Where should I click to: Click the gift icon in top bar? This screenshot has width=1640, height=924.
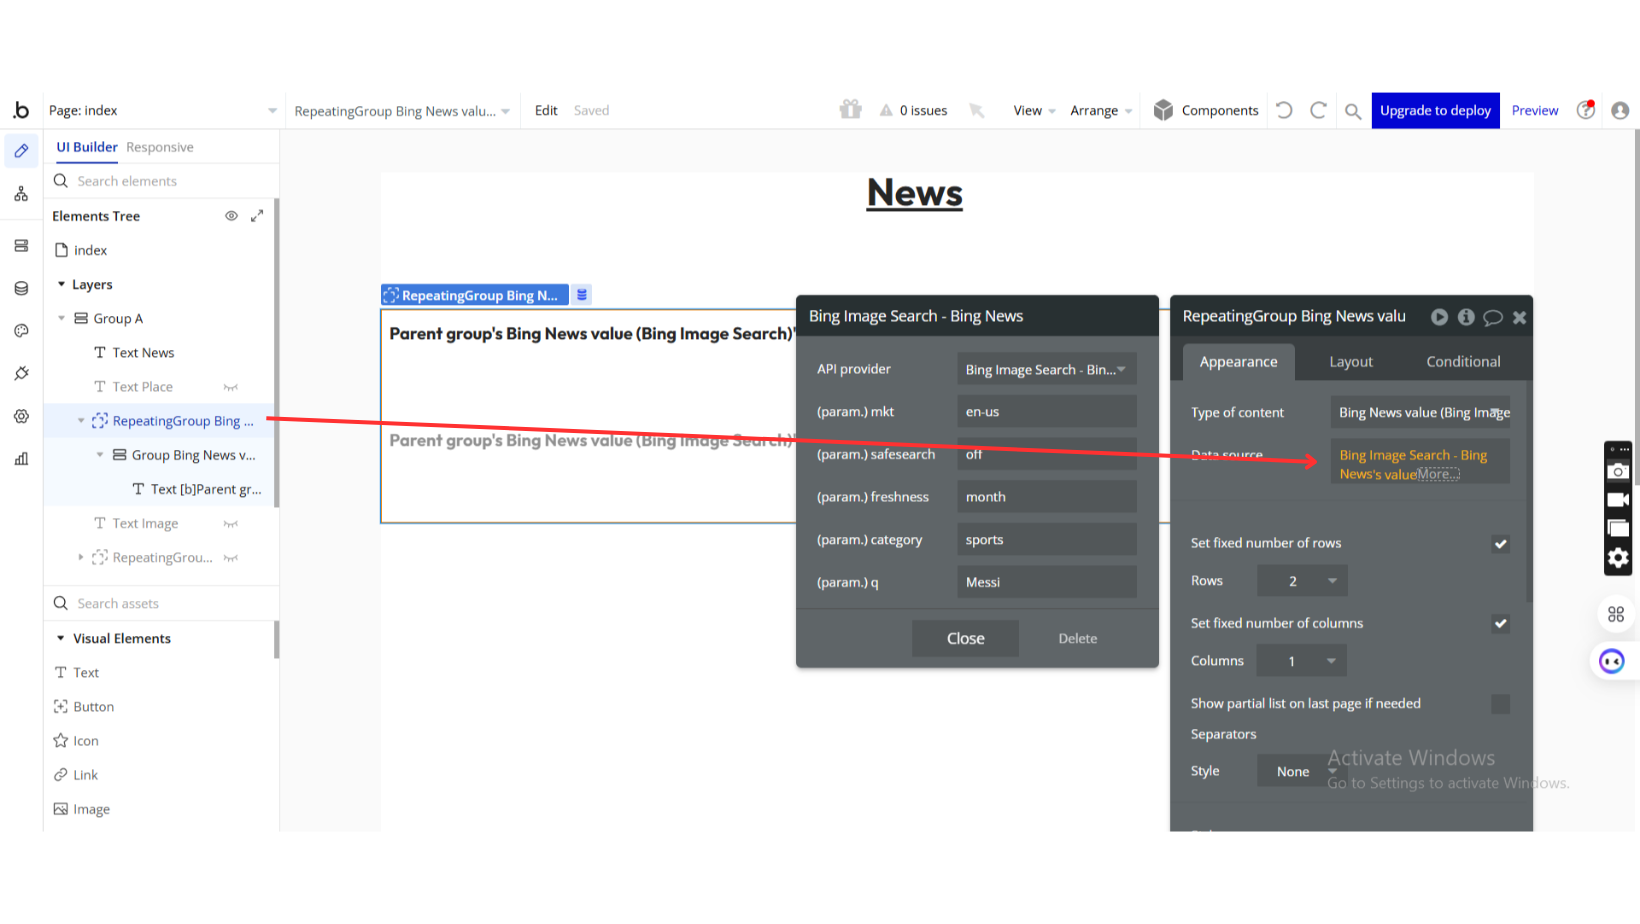(x=850, y=110)
